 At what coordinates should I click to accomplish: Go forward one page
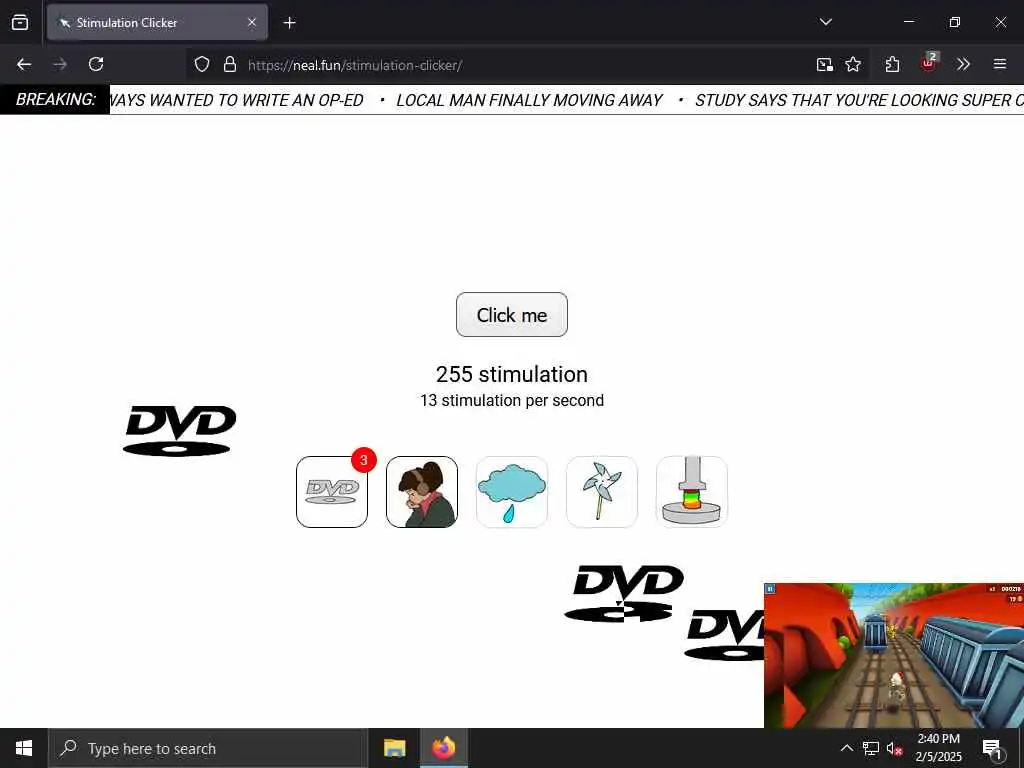[60, 64]
